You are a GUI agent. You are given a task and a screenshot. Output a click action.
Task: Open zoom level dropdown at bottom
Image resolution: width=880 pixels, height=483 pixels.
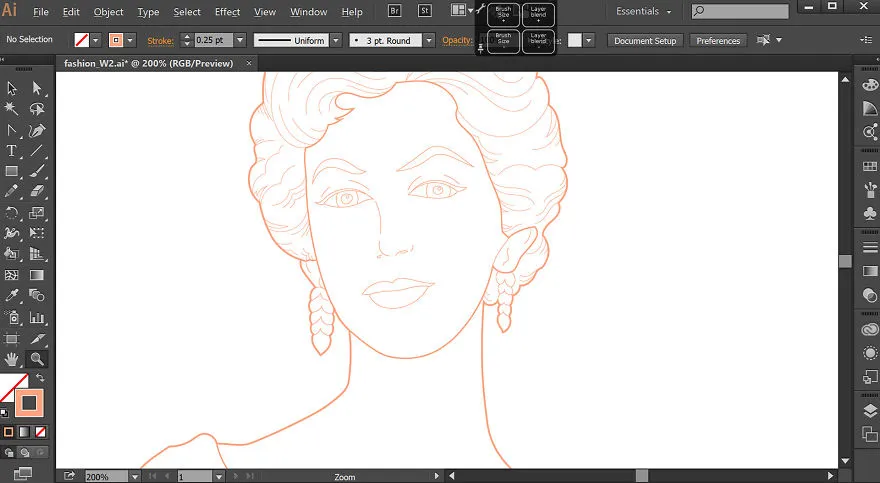(x=135, y=477)
